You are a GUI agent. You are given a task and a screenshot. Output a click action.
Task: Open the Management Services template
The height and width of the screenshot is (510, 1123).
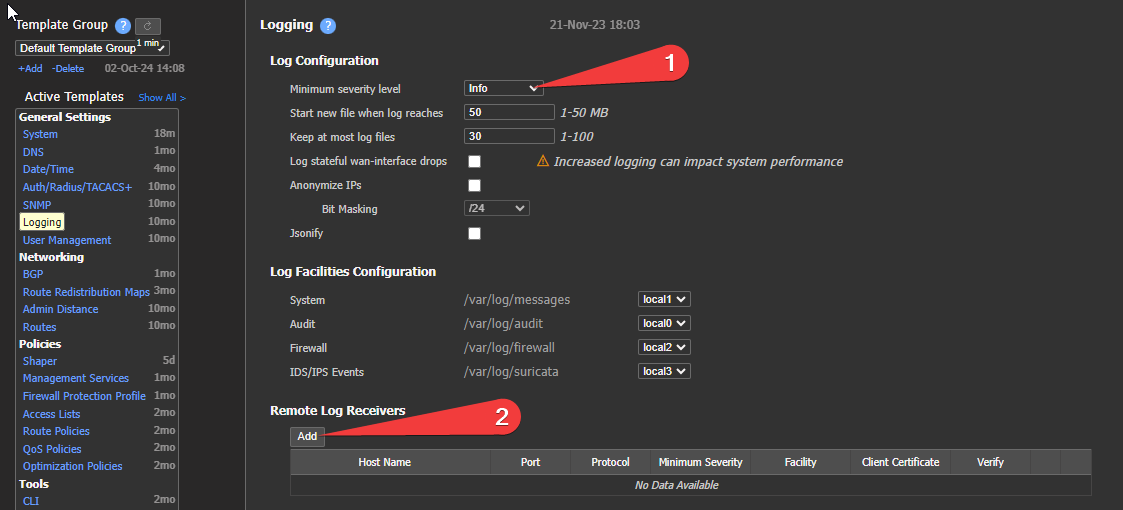point(76,378)
